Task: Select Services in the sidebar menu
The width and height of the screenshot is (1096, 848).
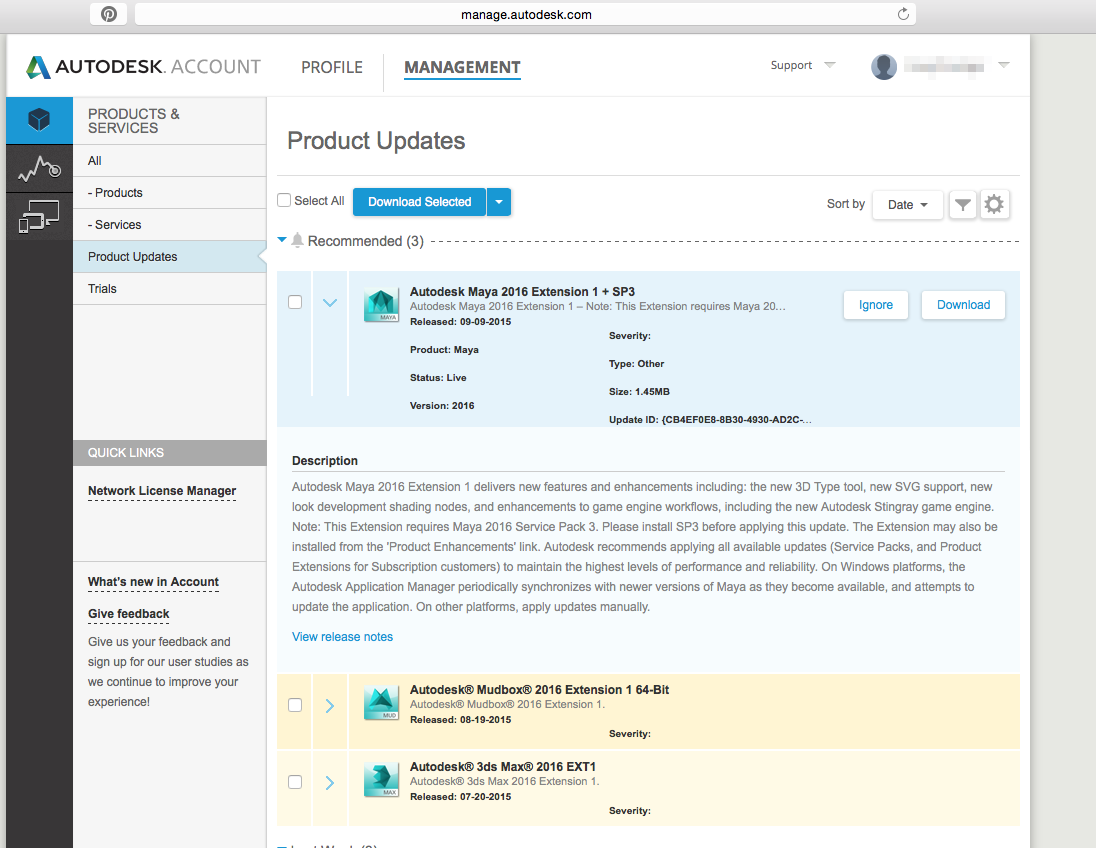Action: pos(170,225)
